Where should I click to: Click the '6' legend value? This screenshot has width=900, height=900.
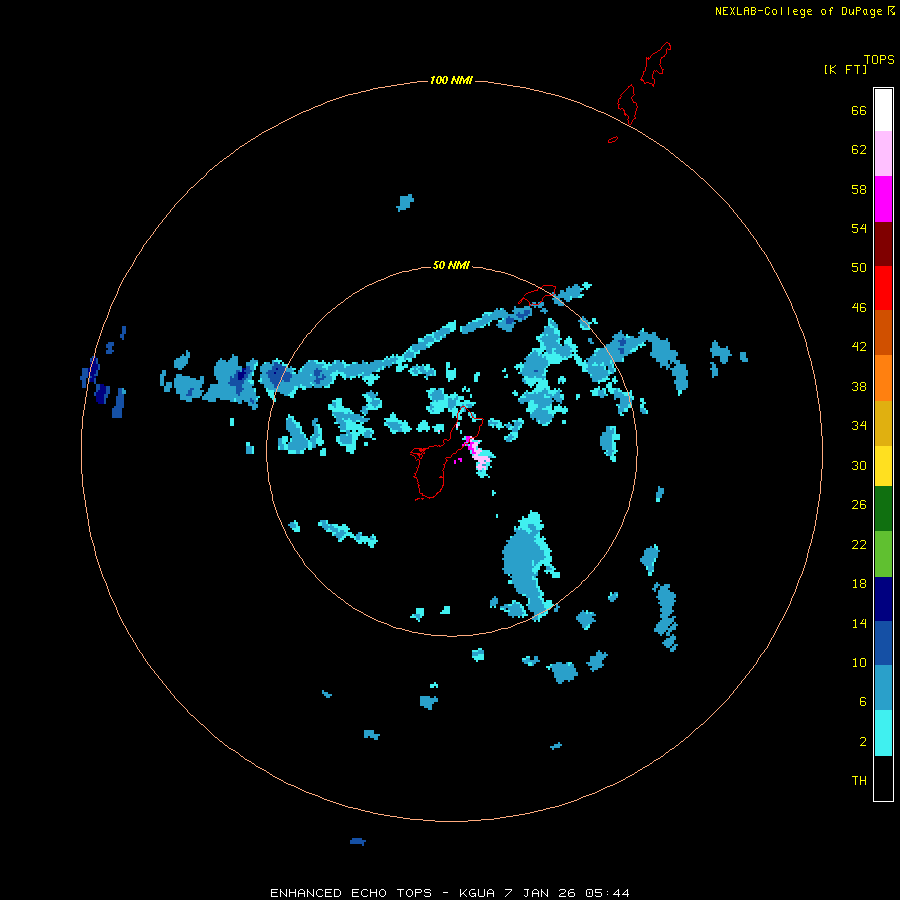point(863,702)
